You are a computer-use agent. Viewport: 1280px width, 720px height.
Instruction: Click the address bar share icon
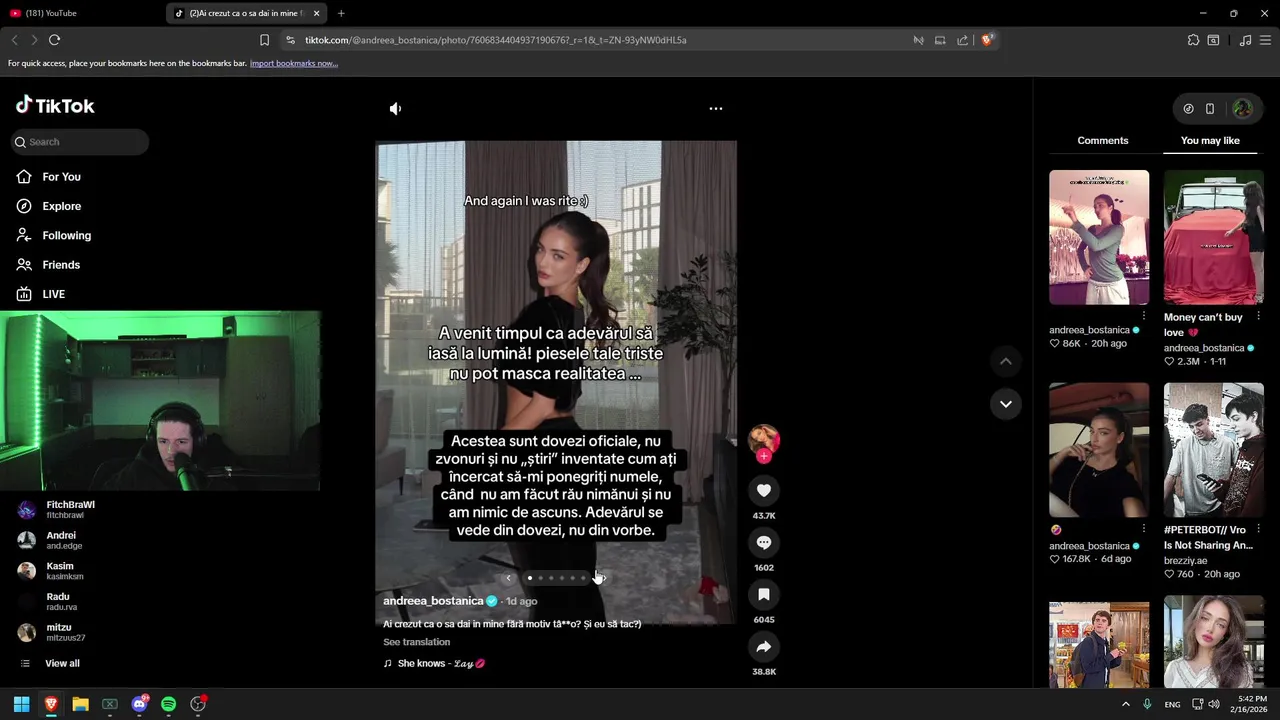click(x=962, y=40)
